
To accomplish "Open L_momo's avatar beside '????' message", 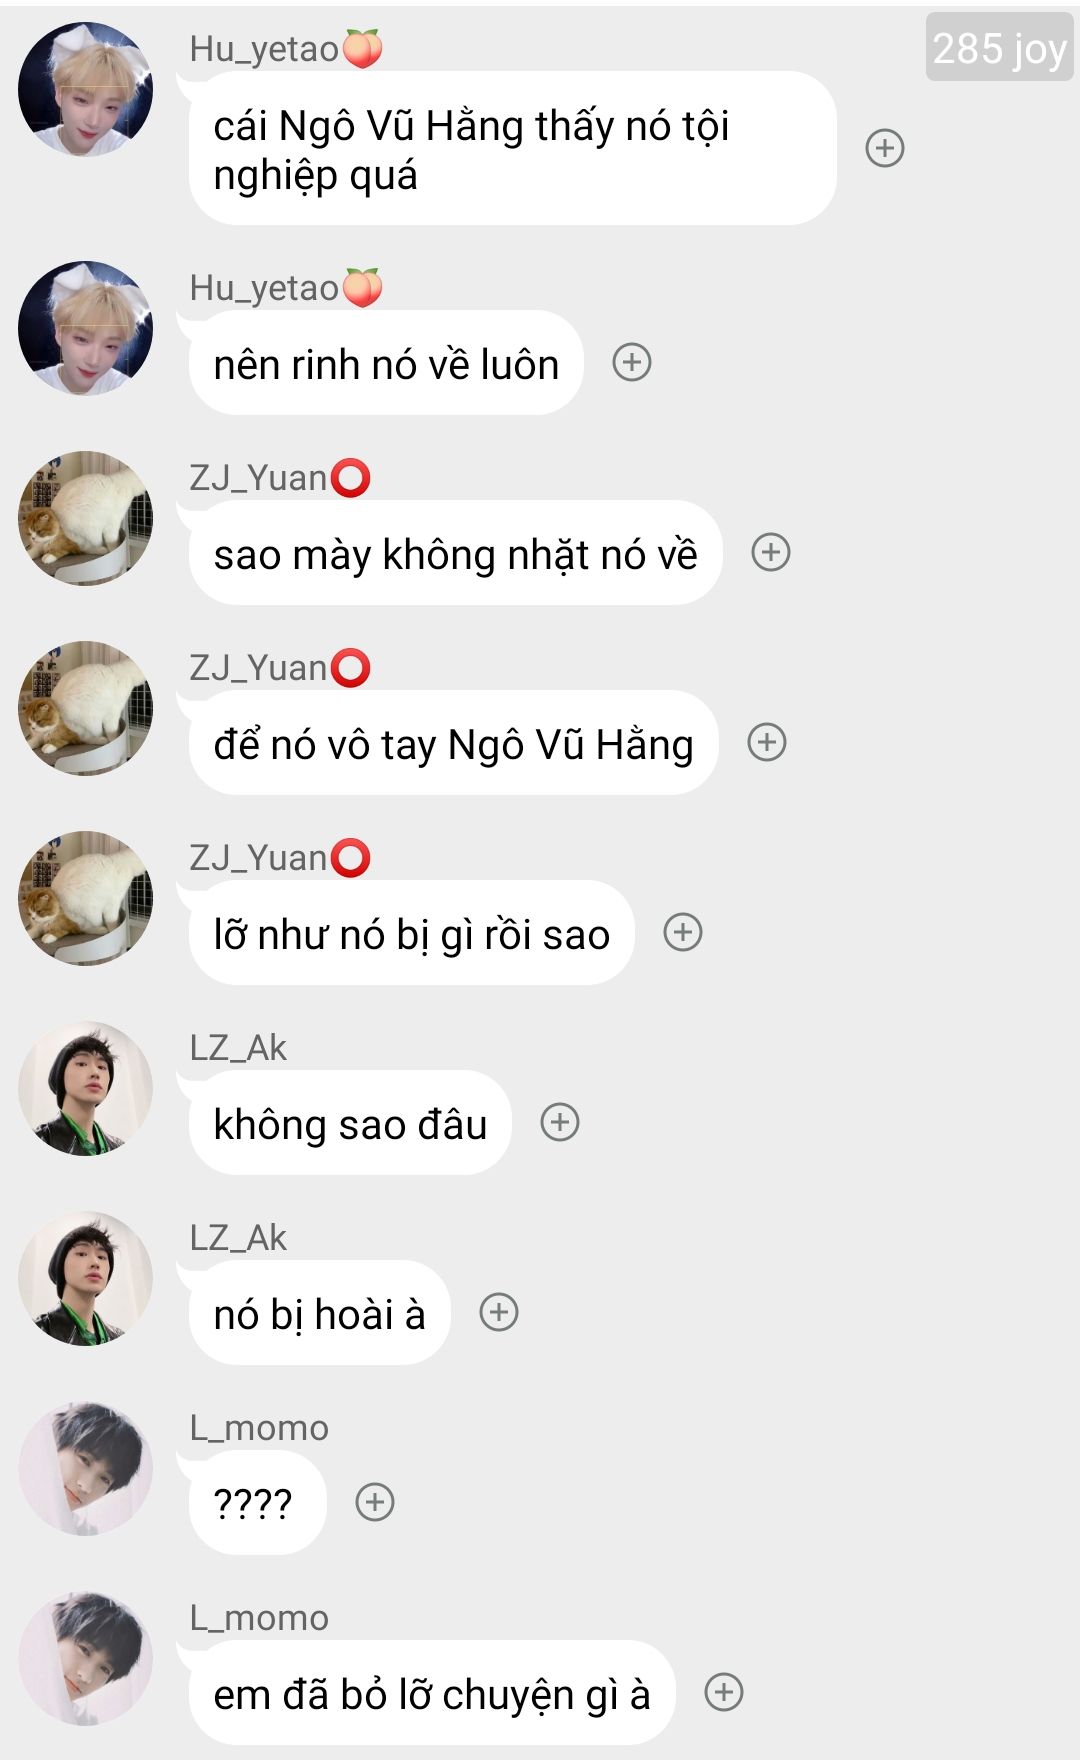I will pos(86,1468).
